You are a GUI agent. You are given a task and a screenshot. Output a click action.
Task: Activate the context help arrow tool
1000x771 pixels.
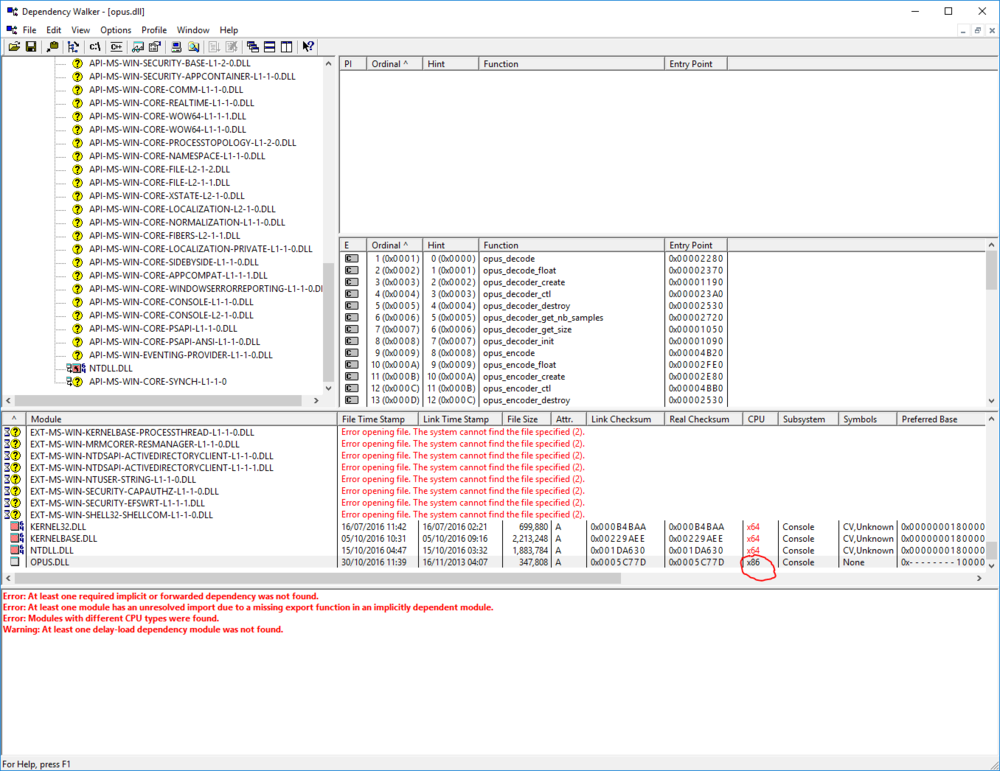pos(308,46)
